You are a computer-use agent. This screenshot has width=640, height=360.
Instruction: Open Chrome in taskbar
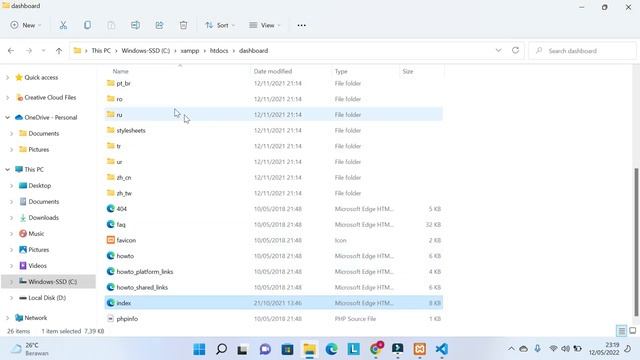(376, 349)
